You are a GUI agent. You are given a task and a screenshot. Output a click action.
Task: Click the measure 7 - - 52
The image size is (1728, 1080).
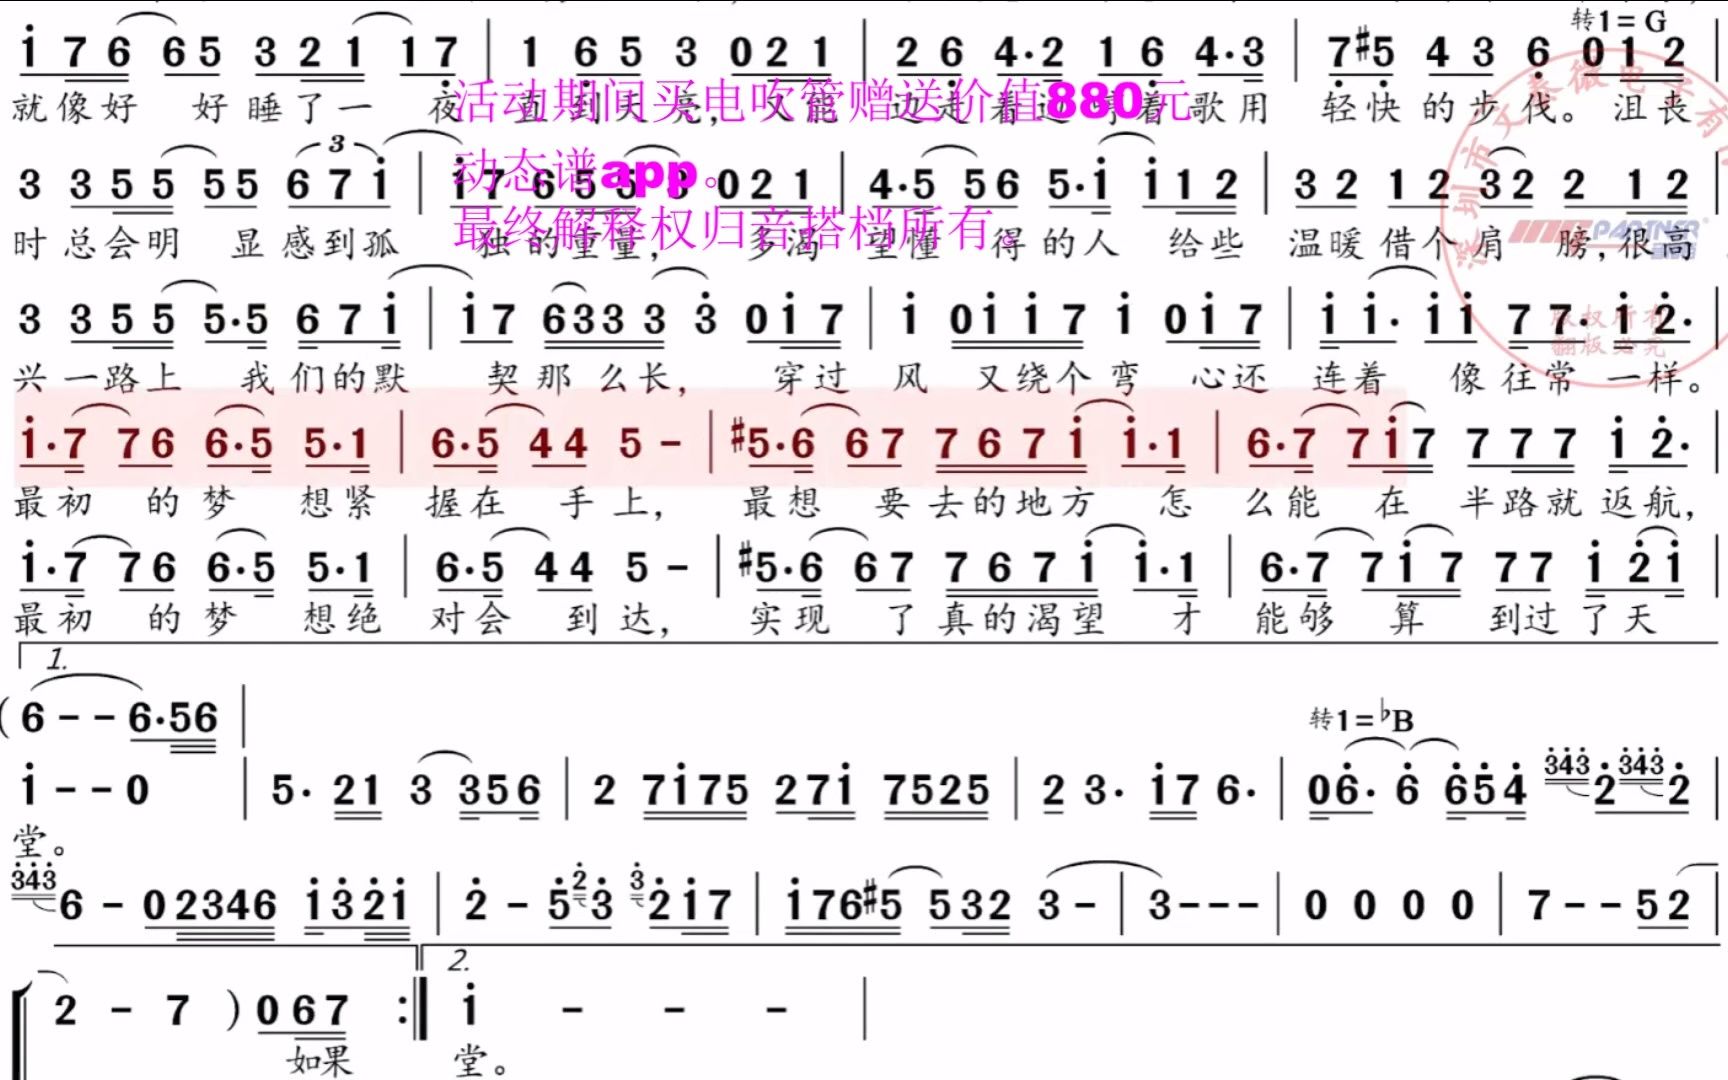coord(1608,905)
